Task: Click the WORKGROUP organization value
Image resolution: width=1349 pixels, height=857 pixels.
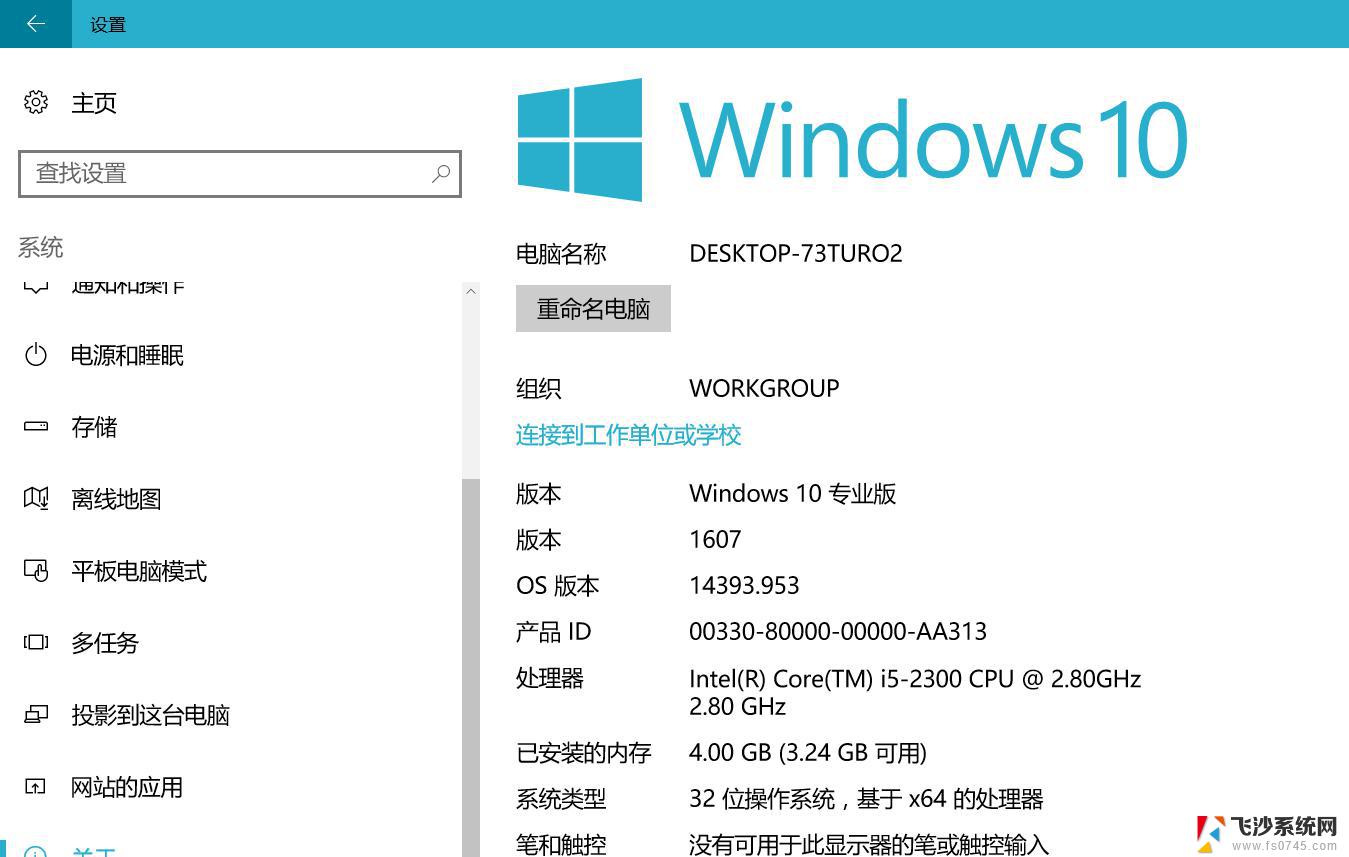Action: pos(764,388)
